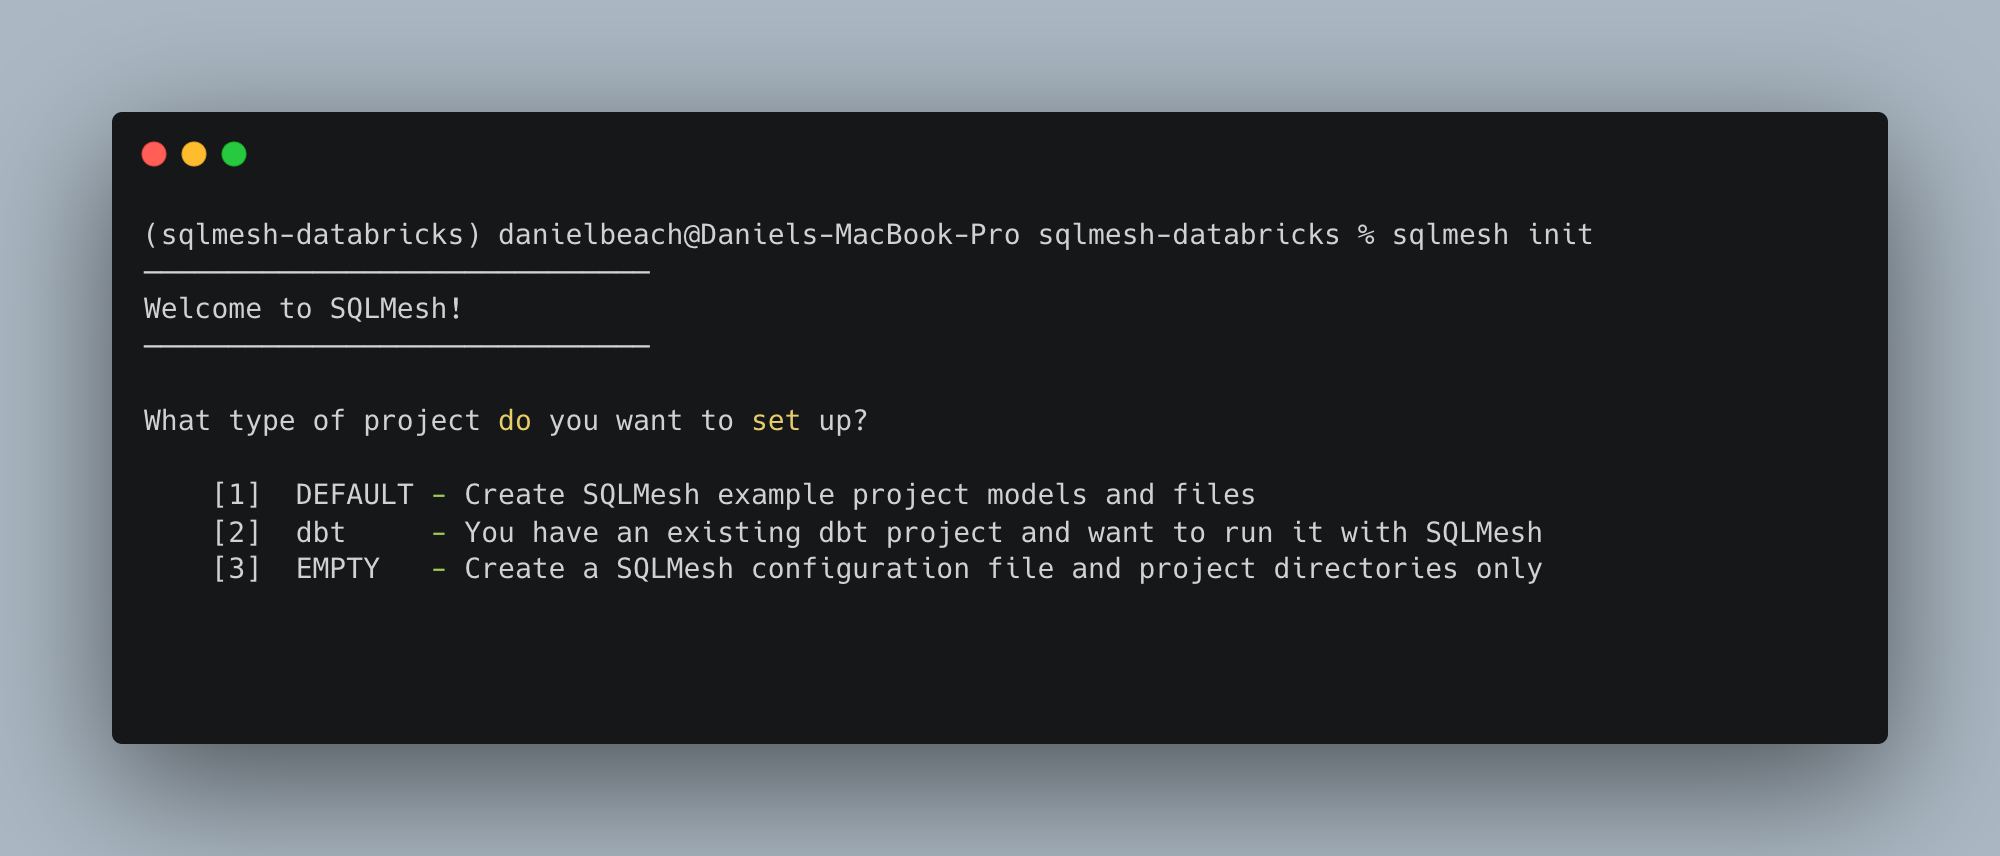Click the yellow highlighted word "do"
This screenshot has height=856, width=2000.
pos(514,421)
